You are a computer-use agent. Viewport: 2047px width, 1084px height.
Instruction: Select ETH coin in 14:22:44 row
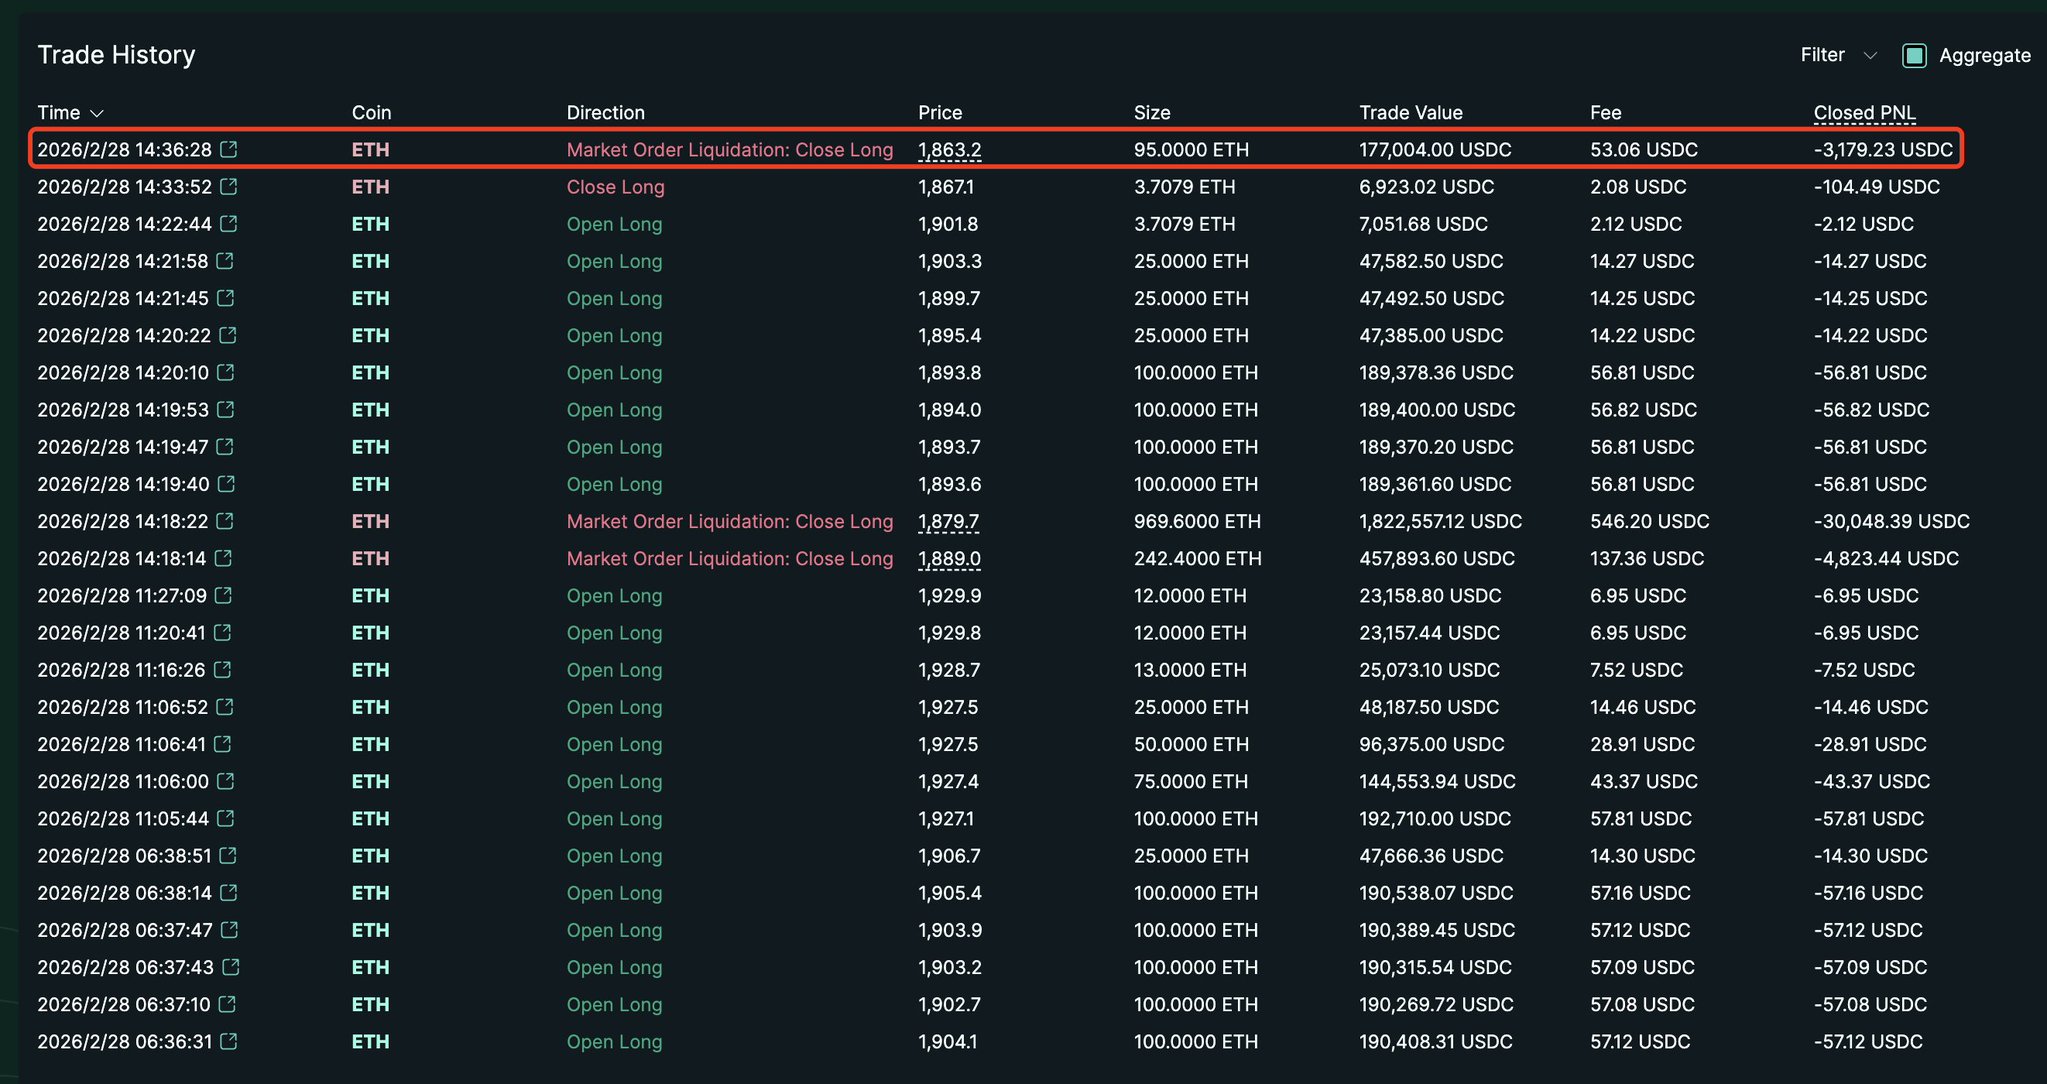pos(370,224)
